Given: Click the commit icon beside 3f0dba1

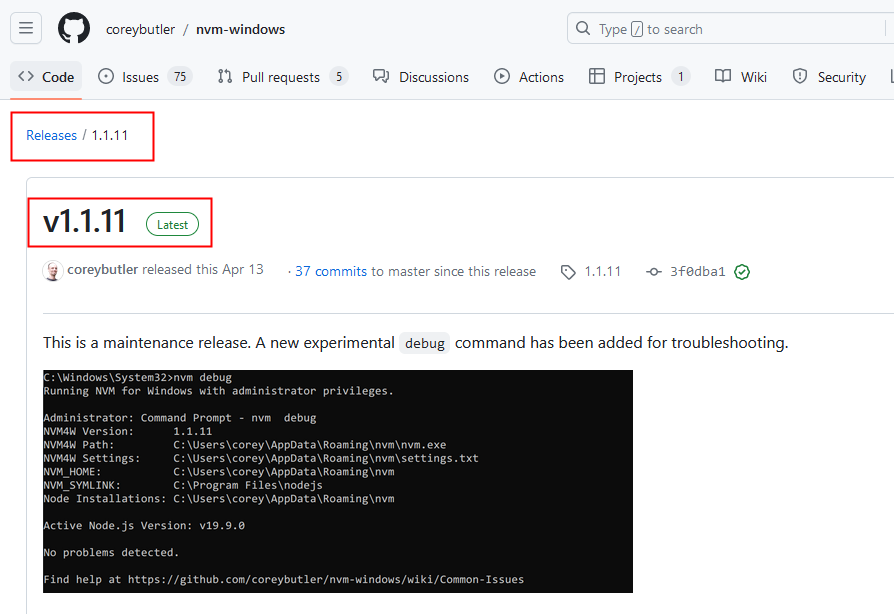Looking at the screenshot, I should click(654, 272).
